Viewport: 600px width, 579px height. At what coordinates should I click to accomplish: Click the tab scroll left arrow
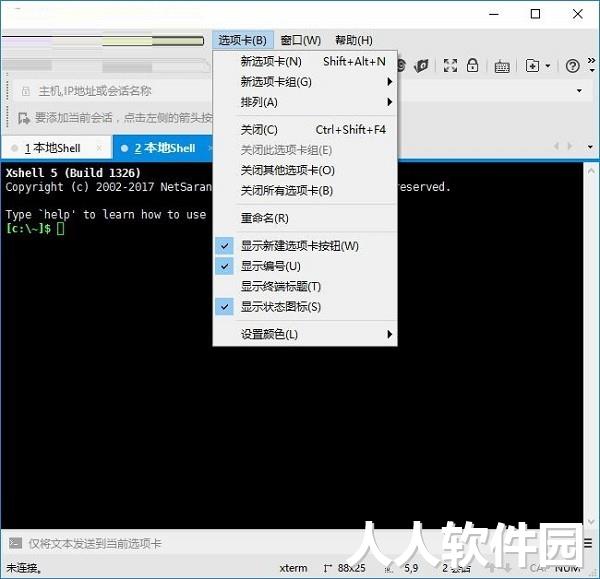click(x=556, y=146)
